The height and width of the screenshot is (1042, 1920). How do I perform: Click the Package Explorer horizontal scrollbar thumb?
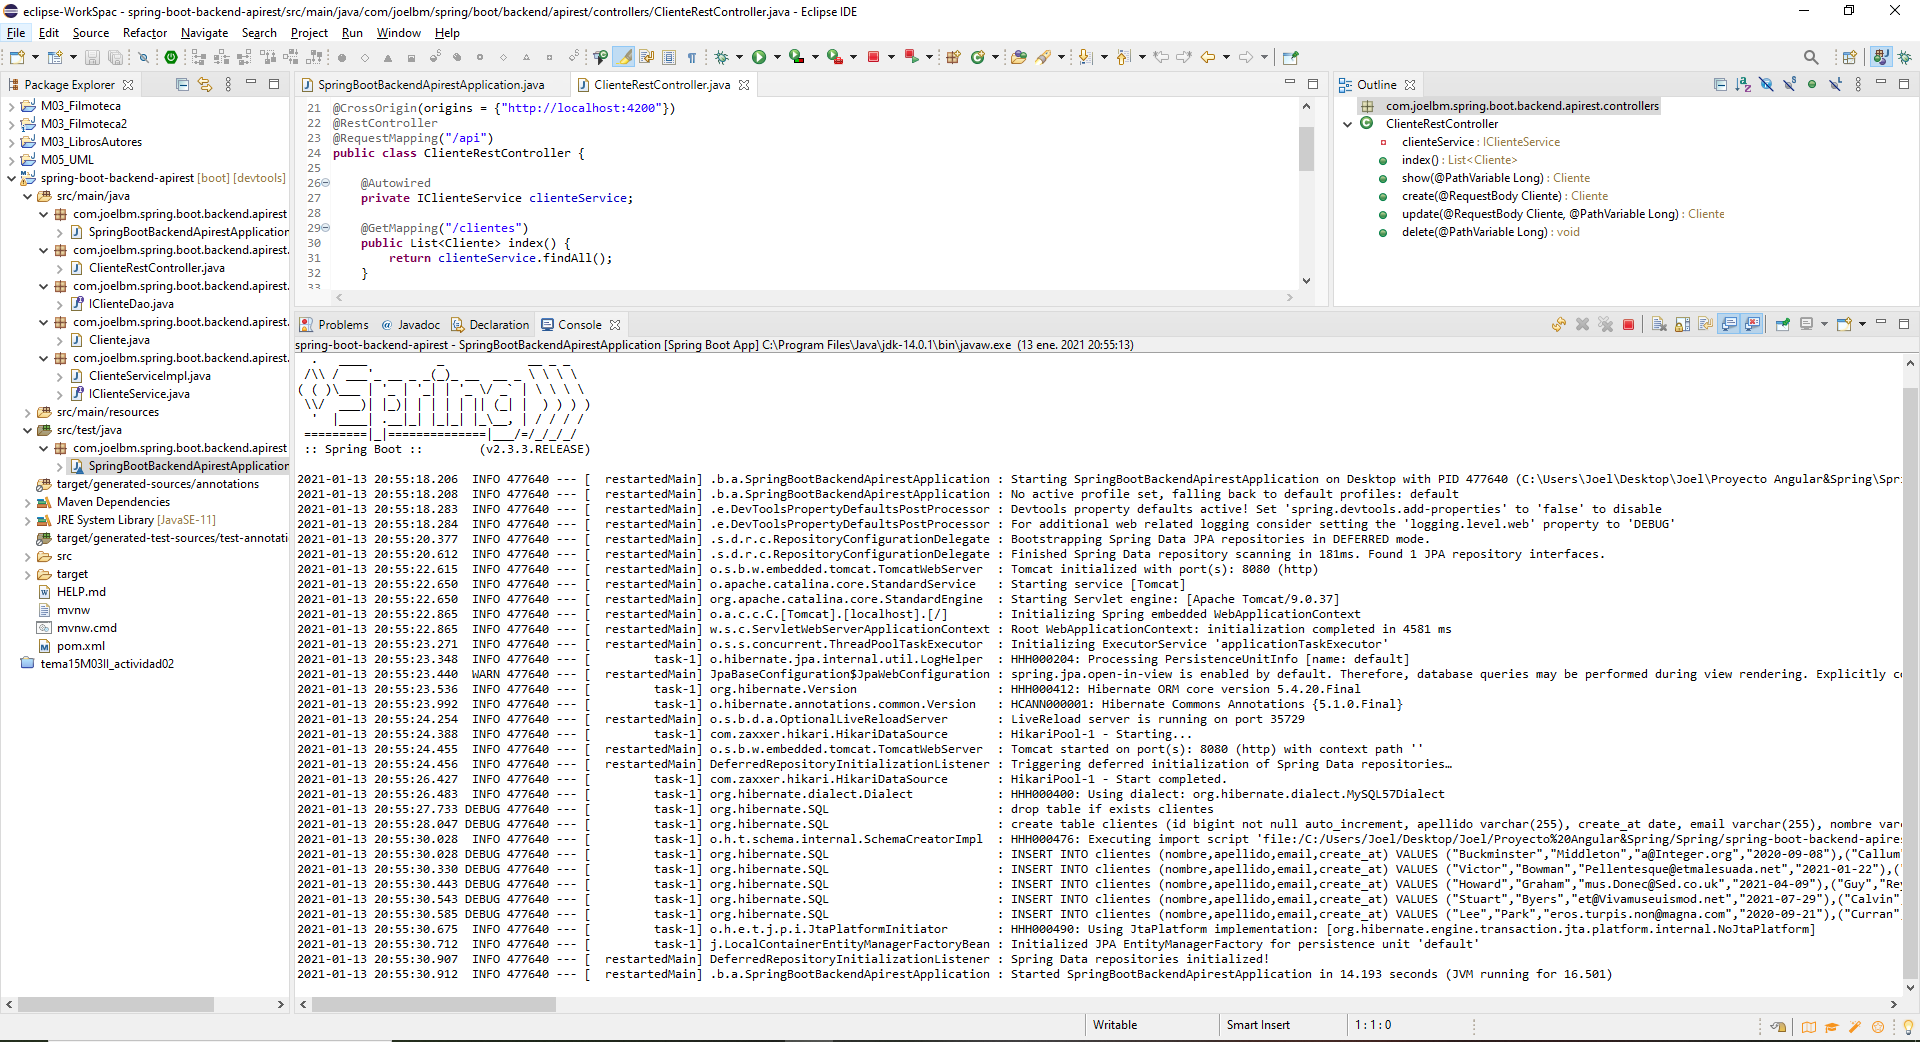coord(115,1004)
